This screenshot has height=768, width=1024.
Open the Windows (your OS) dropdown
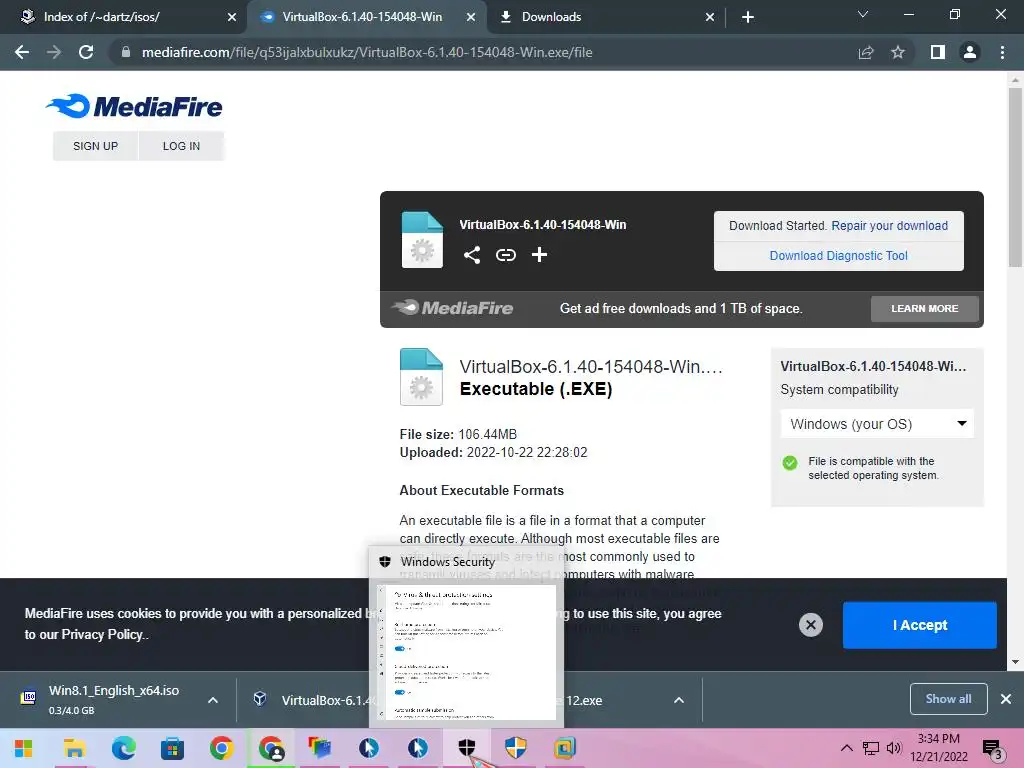tap(877, 424)
